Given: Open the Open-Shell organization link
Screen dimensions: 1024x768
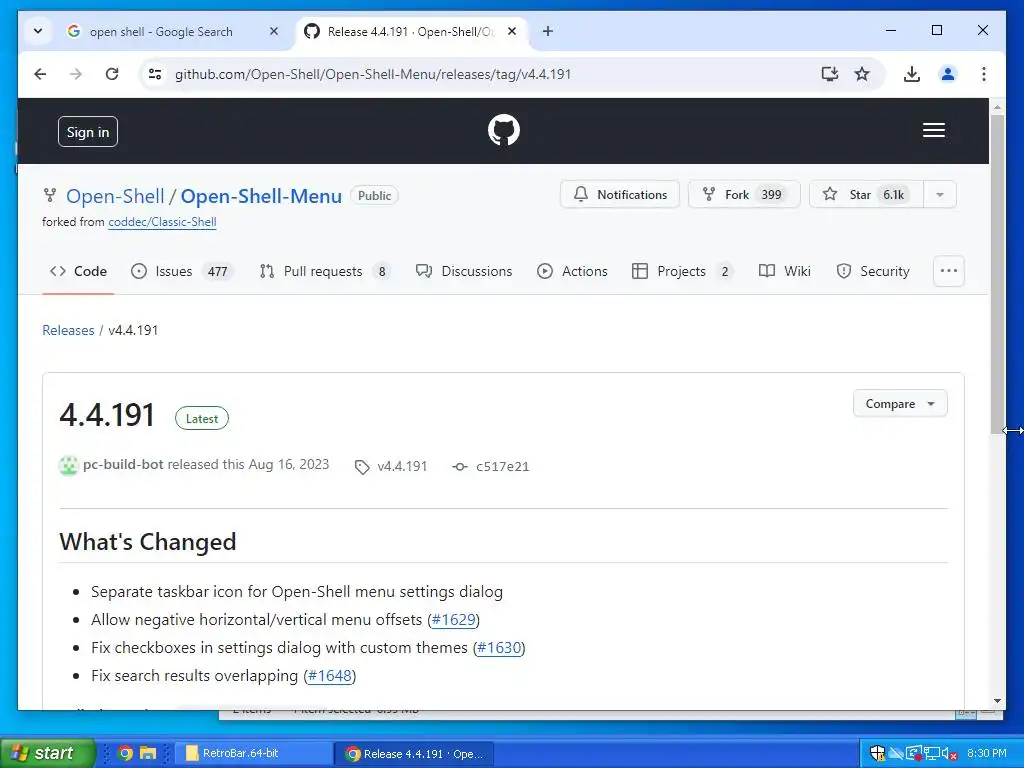Looking at the screenshot, I should tap(115, 196).
